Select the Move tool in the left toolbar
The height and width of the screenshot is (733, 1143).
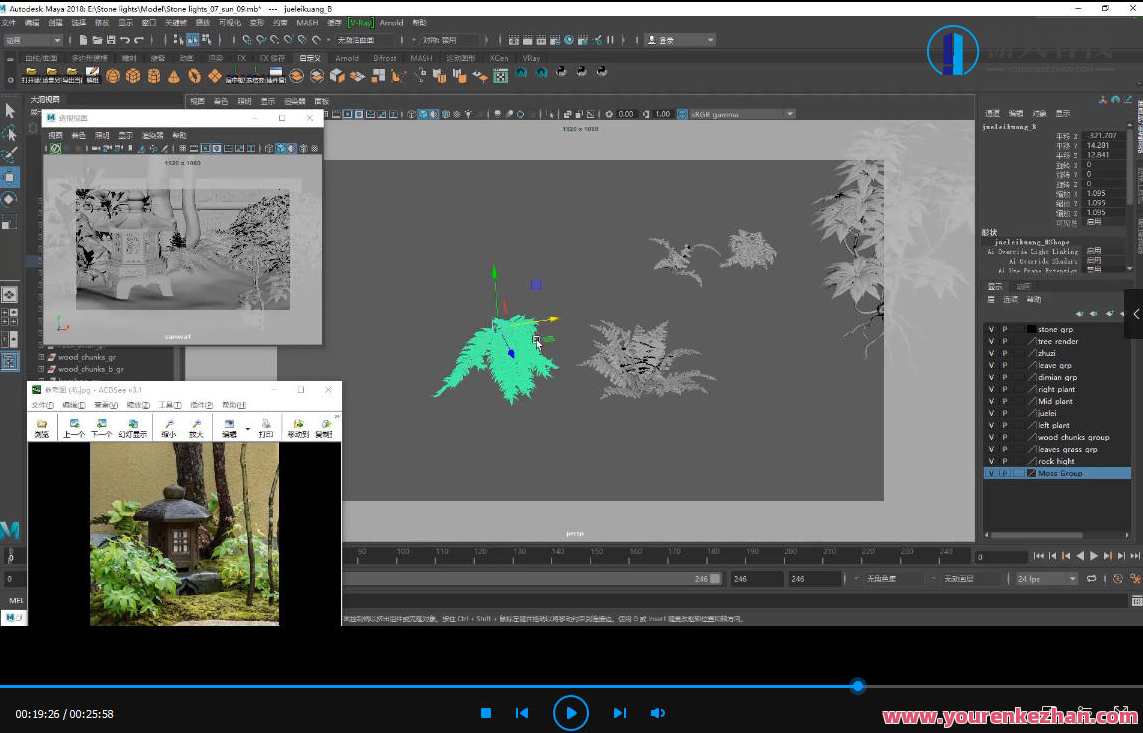pos(10,174)
